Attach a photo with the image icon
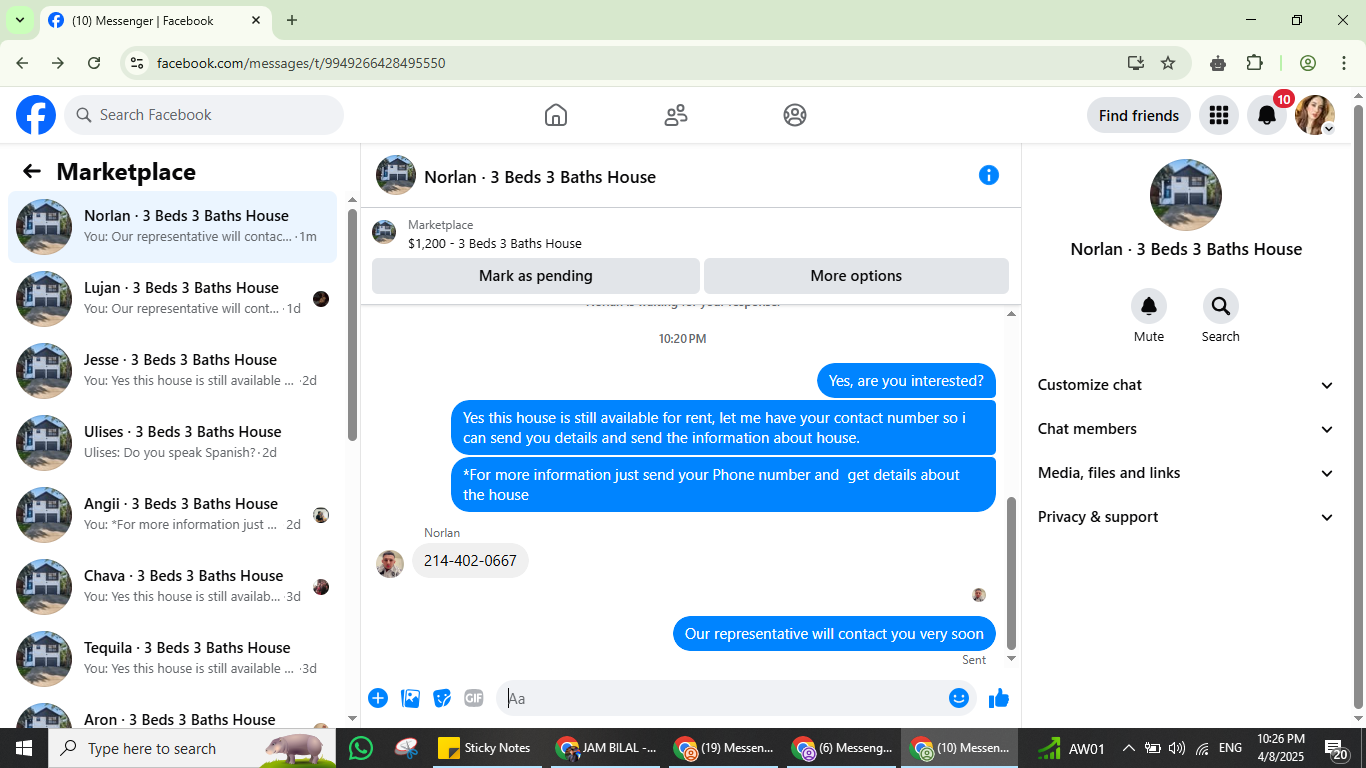This screenshot has height=768, width=1366. pos(410,698)
